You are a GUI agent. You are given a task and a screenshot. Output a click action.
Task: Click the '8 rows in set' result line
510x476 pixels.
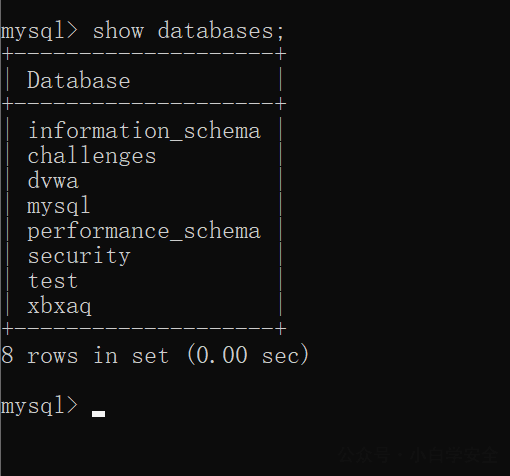[85, 355]
